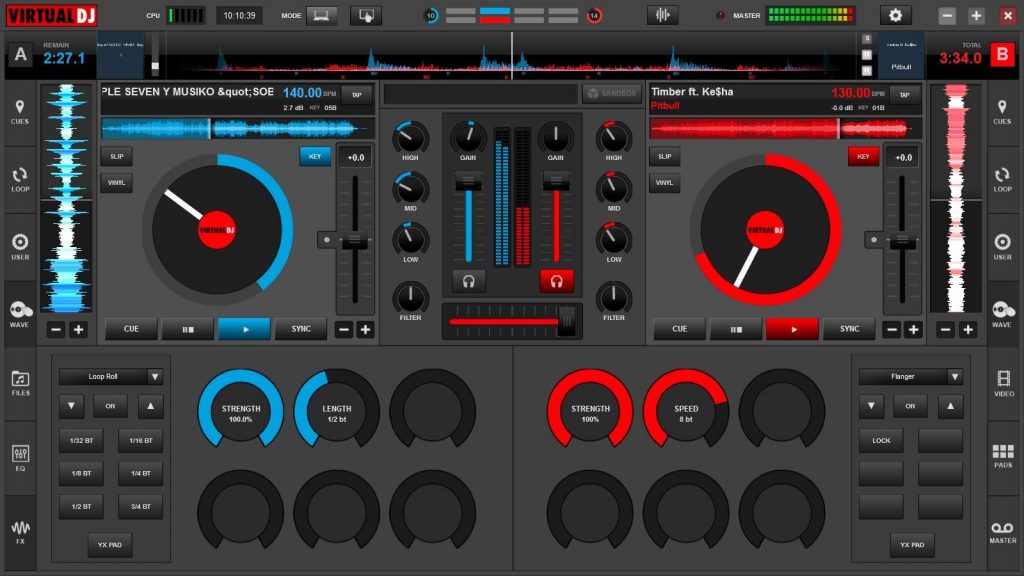
Task: Open the FX panel icon
Action: (20, 532)
